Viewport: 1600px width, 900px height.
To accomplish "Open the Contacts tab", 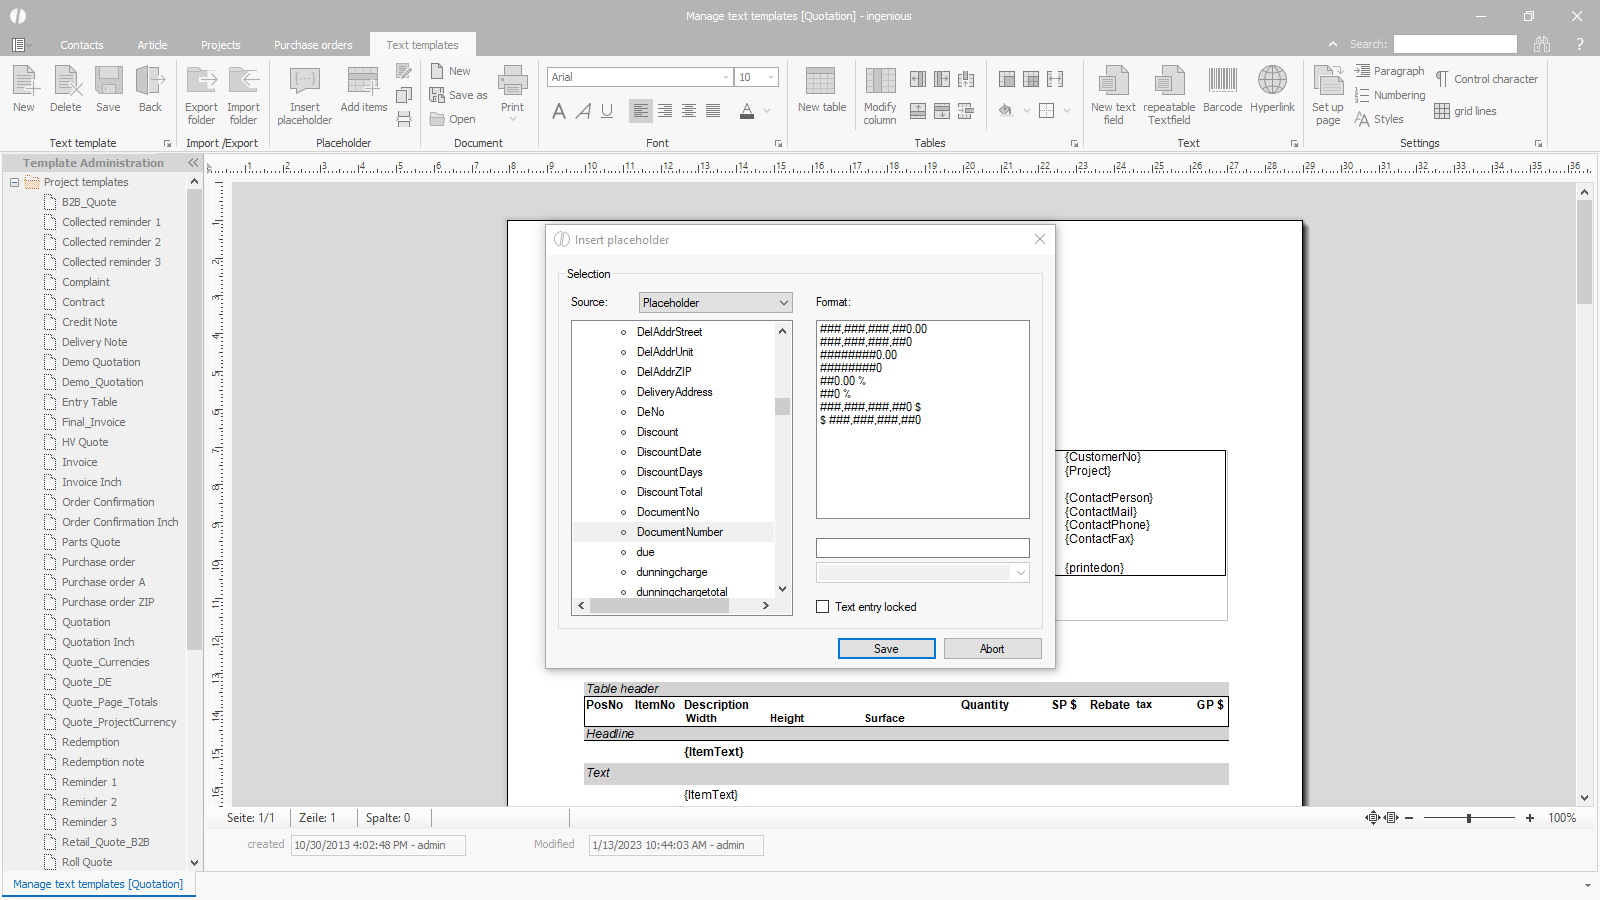I will [x=81, y=45].
